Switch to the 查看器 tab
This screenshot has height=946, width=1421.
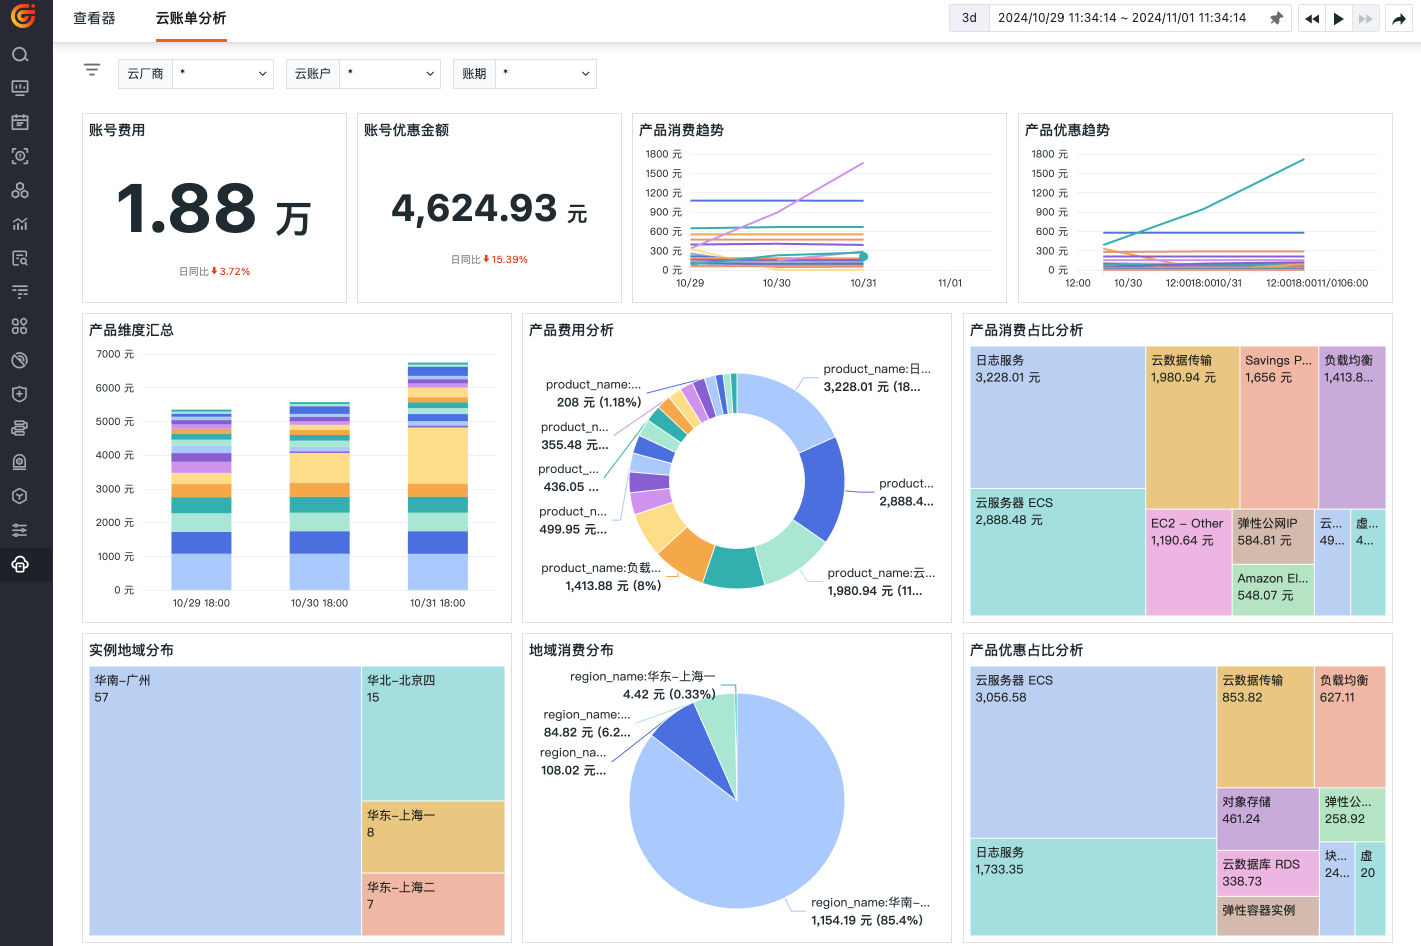tap(94, 18)
